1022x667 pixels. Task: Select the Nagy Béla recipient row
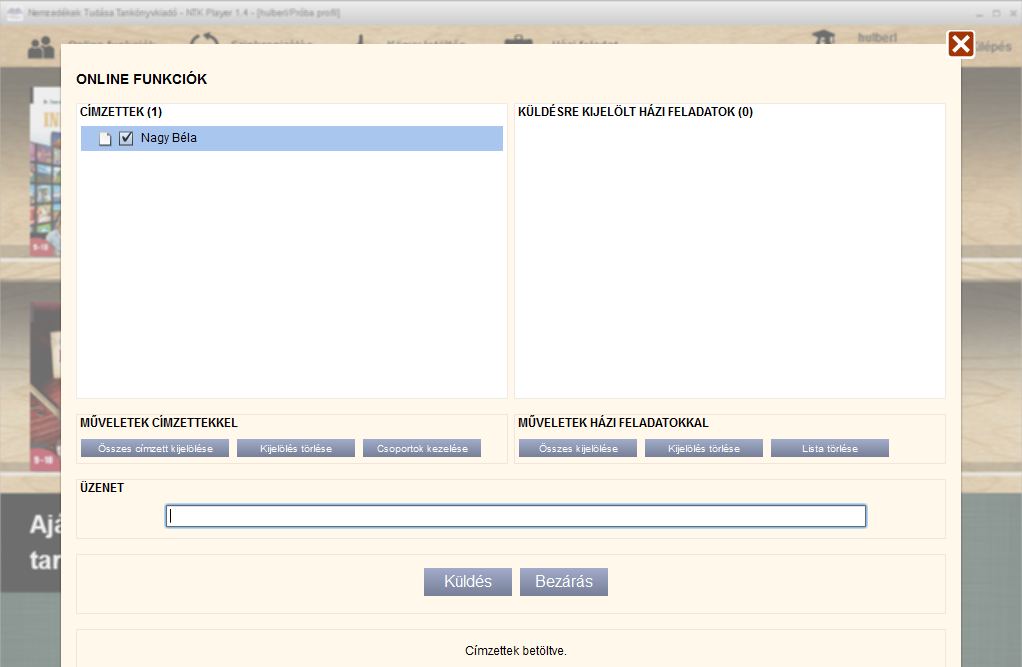[x=291, y=138]
